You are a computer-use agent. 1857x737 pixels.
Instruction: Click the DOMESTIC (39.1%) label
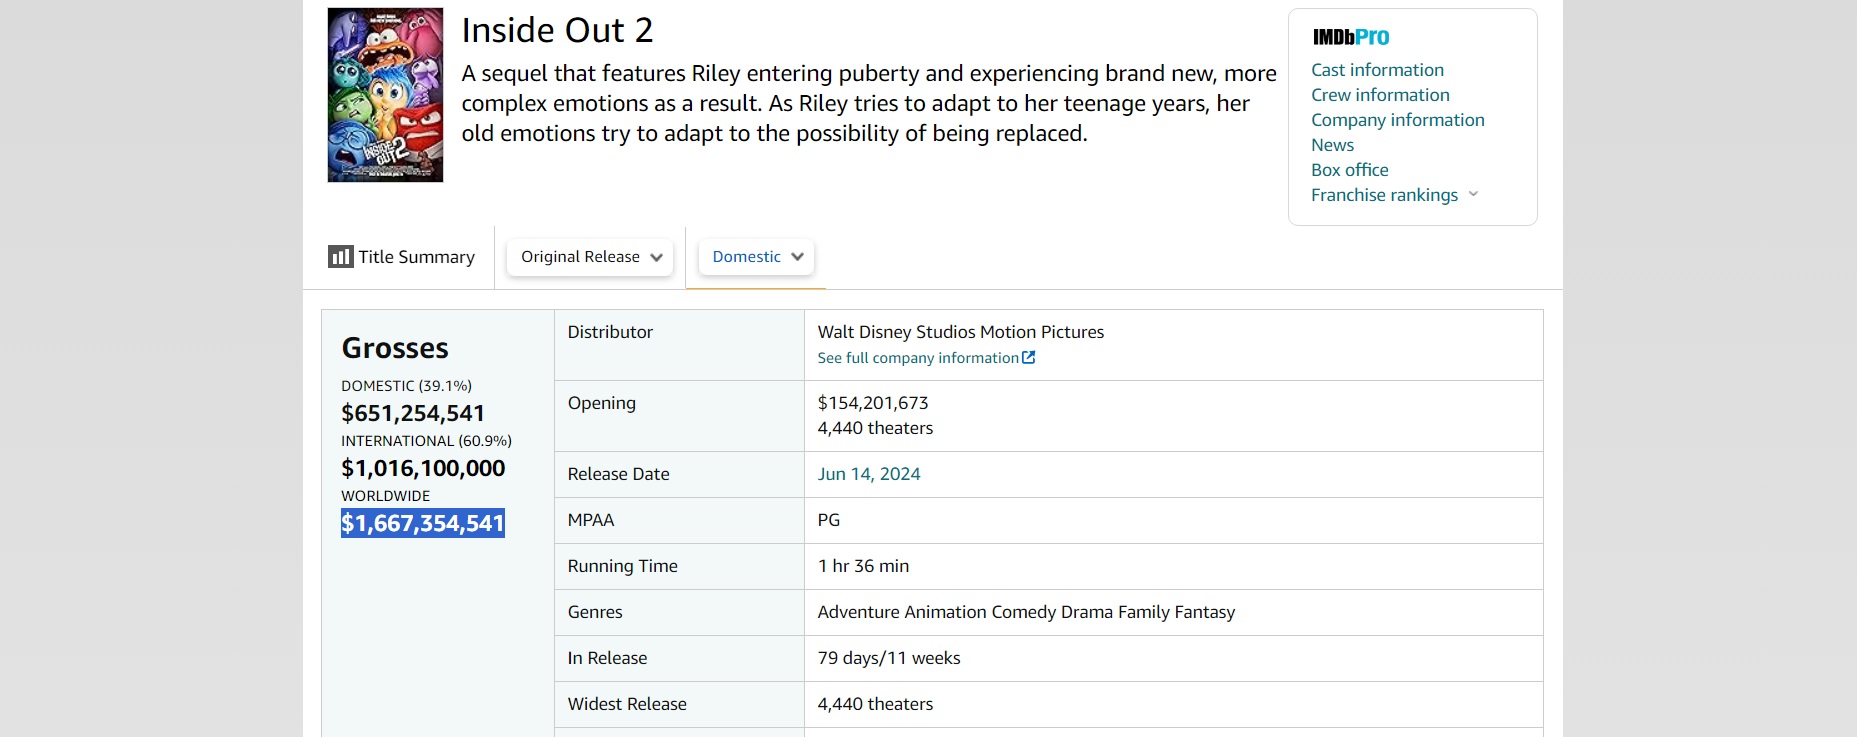coord(407,386)
